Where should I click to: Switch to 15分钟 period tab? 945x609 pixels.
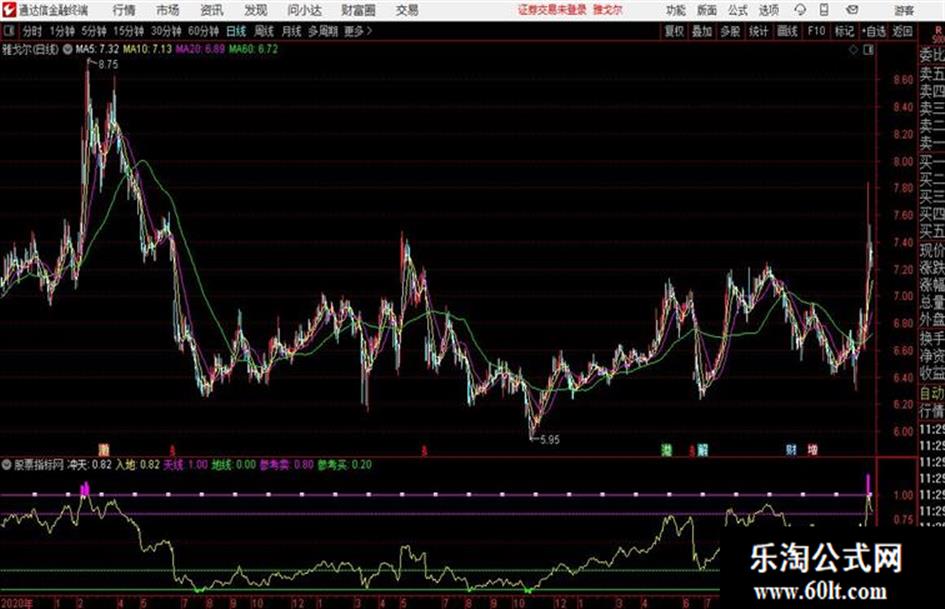[x=129, y=31]
